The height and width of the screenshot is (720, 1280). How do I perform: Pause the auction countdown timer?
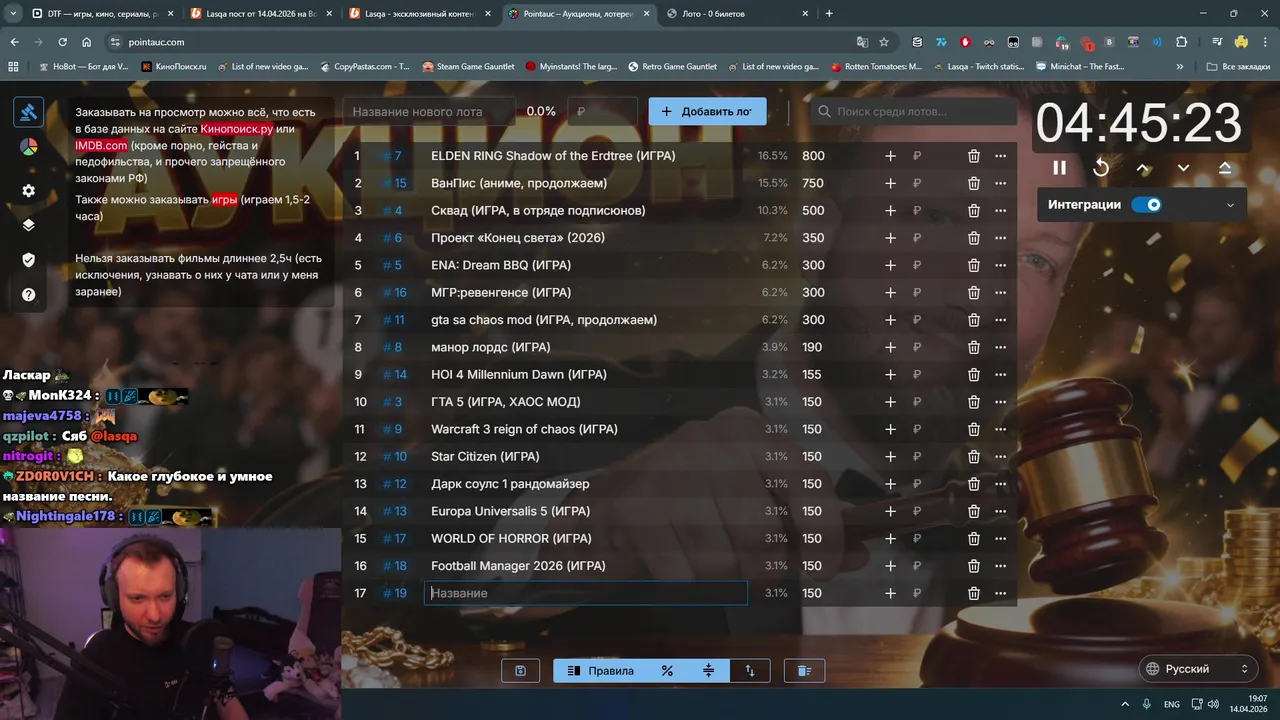click(1059, 168)
